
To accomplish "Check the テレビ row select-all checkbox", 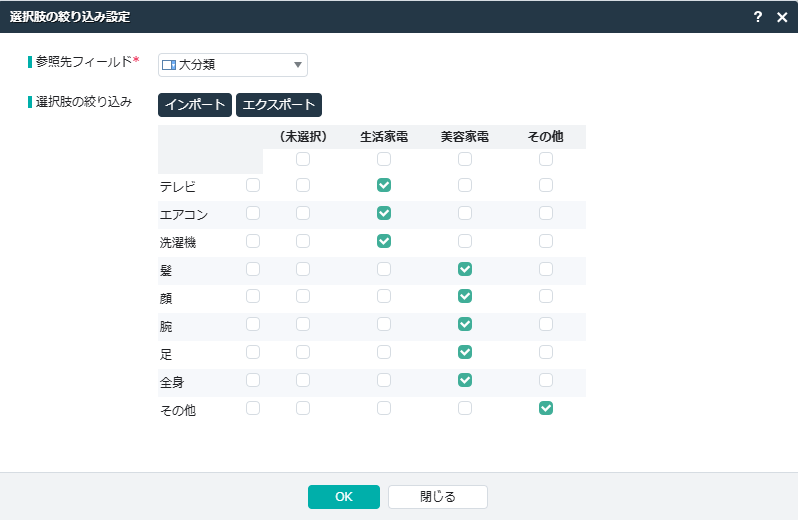I will point(253,185).
